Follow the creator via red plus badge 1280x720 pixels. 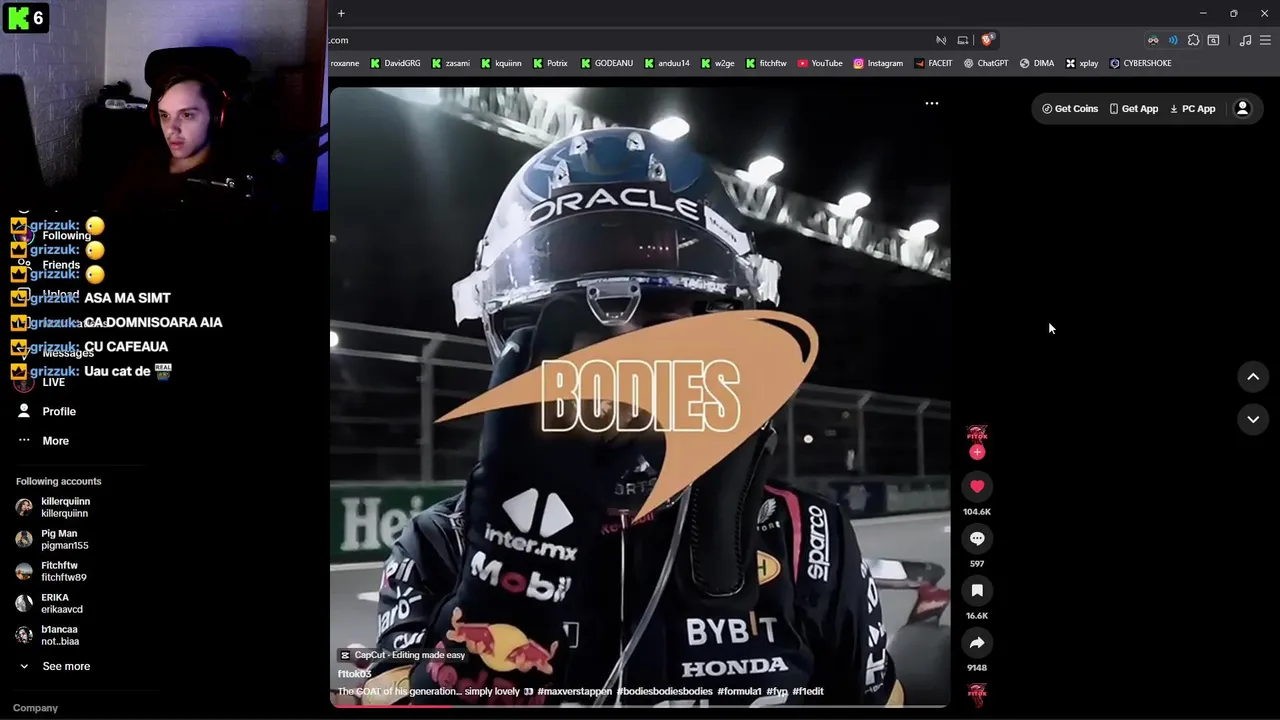pos(977,452)
